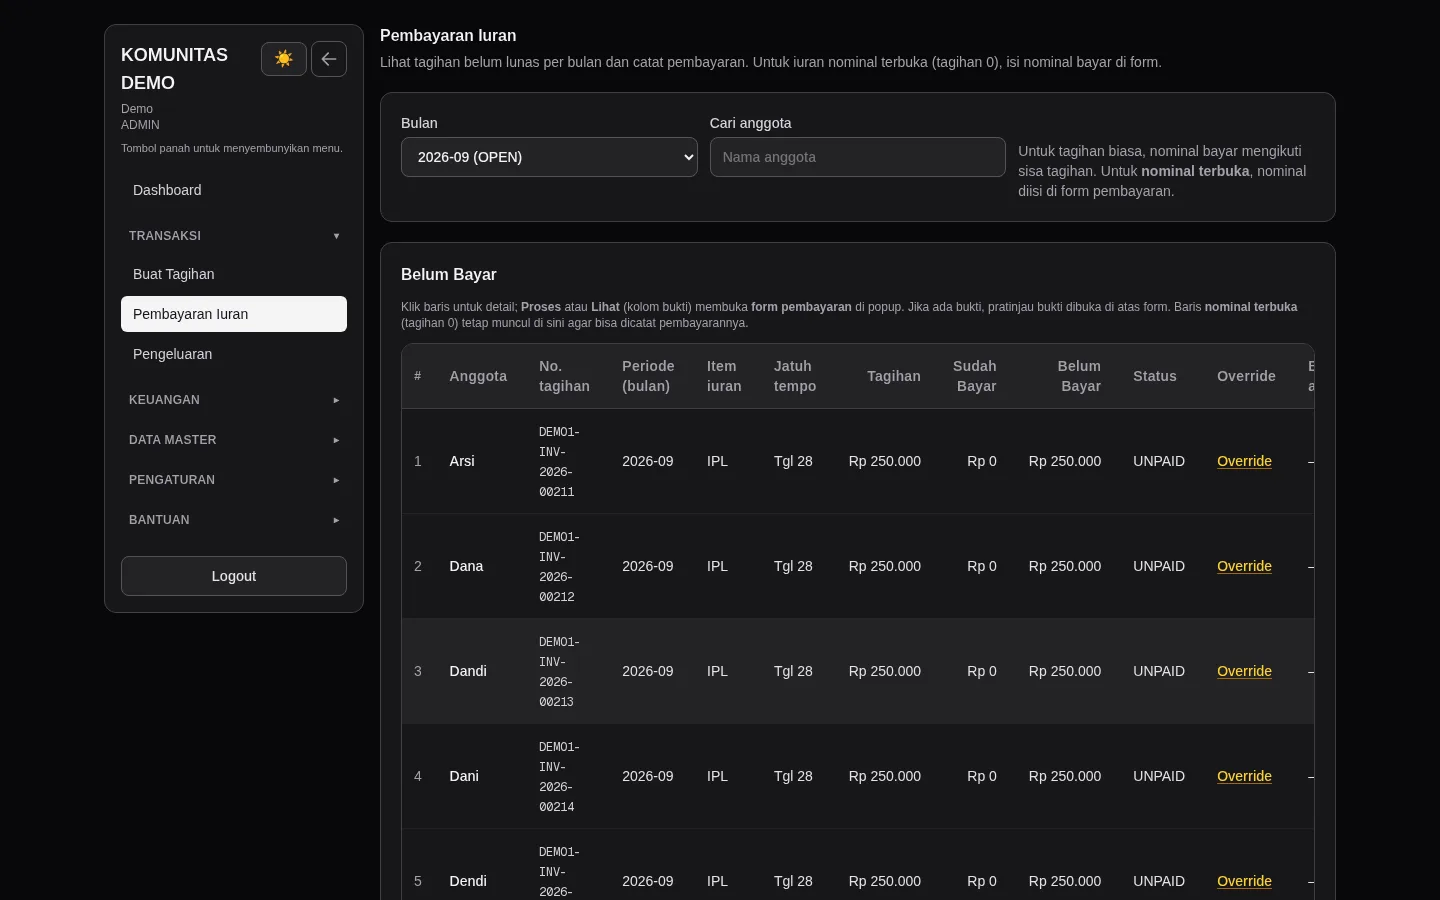This screenshot has height=900, width=1440.
Task: Click Tgl 28 due date in Dani's row
Action: [793, 776]
